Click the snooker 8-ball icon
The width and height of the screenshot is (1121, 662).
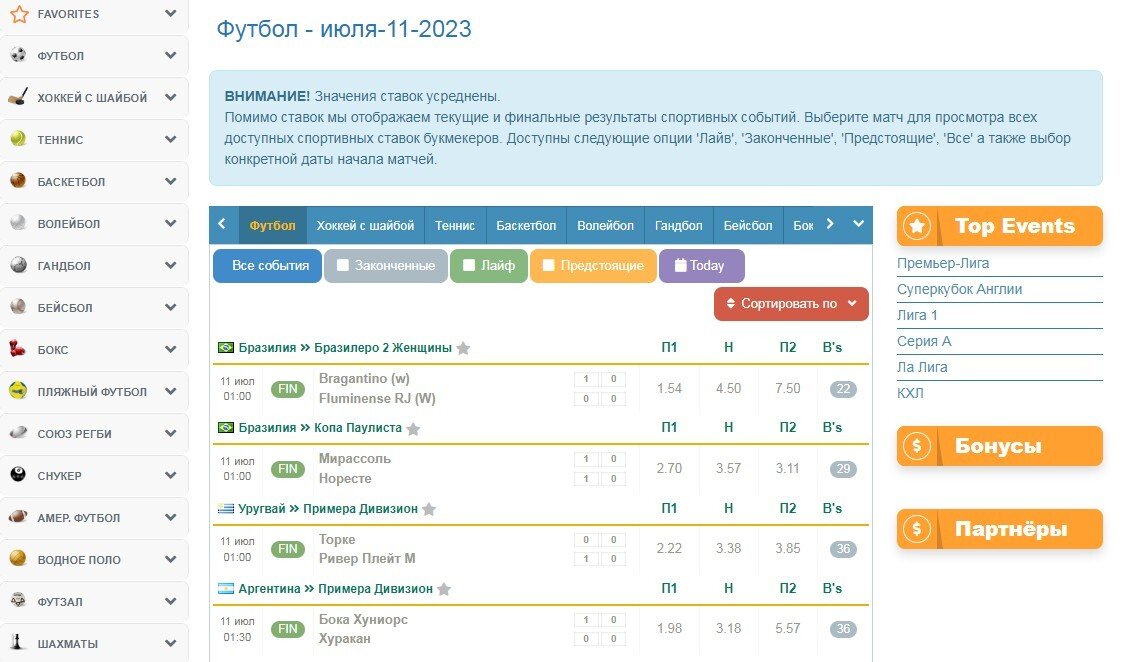pyautogui.click(x=18, y=476)
